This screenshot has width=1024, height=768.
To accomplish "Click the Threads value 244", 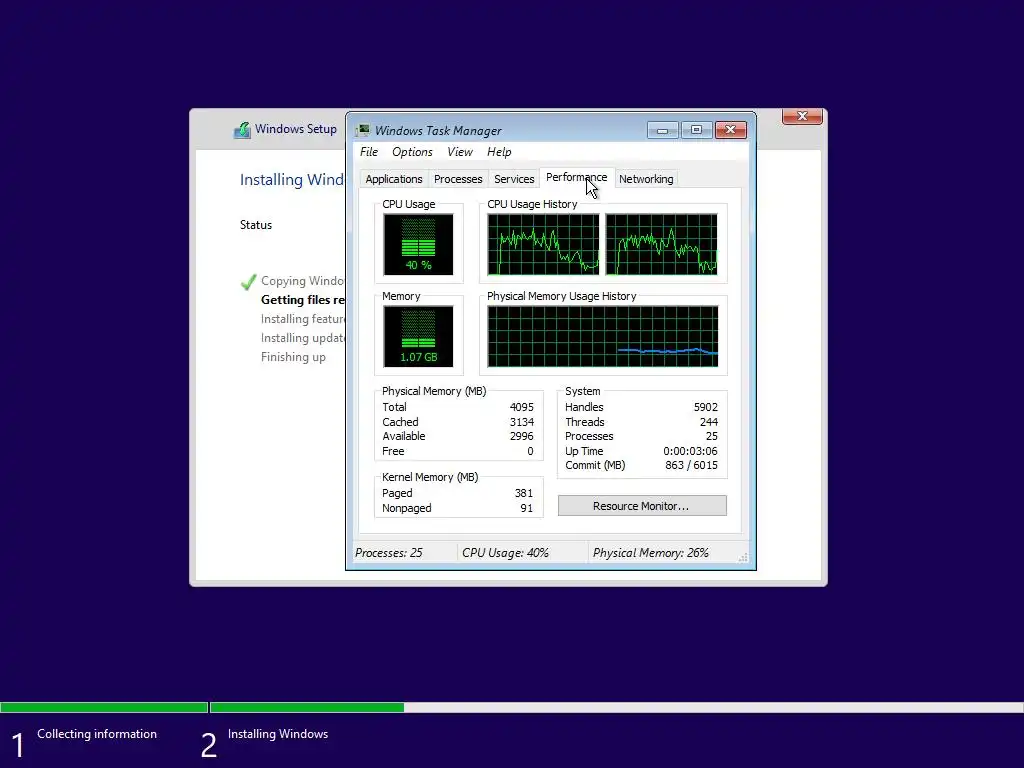I will 709,422.
